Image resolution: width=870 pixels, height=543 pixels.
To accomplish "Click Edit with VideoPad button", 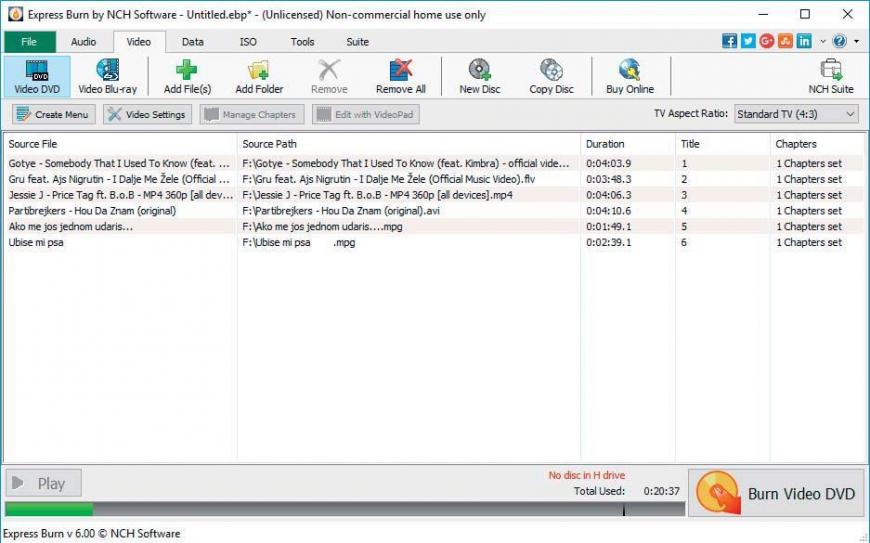I will tap(366, 114).
